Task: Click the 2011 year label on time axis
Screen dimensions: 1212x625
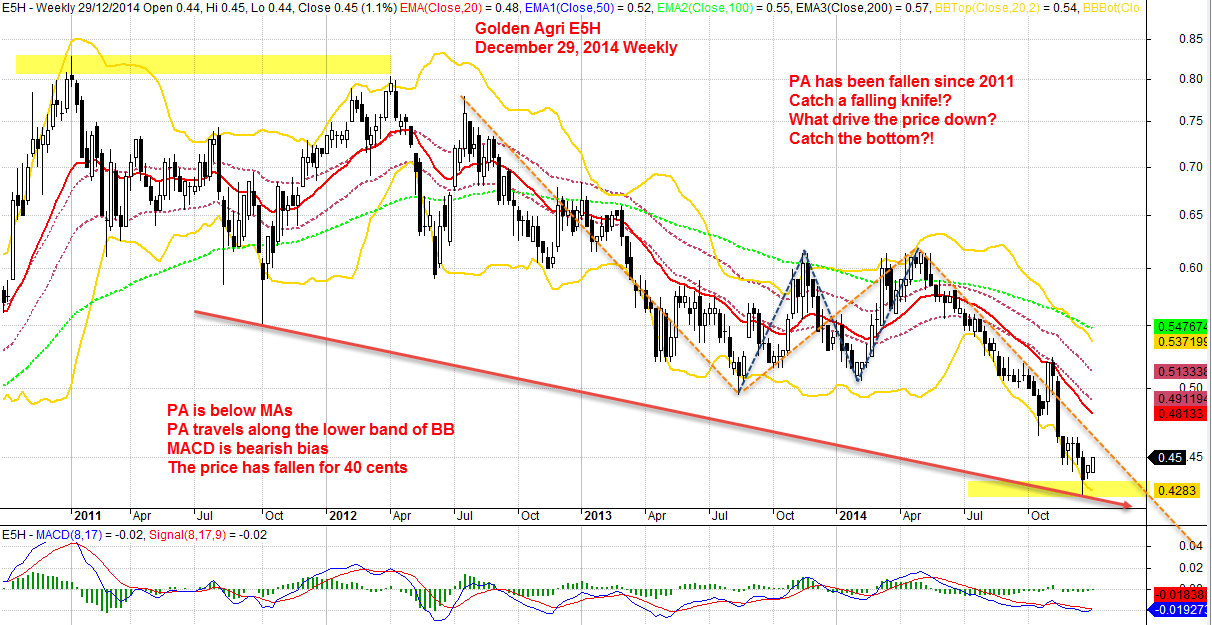Action: (x=86, y=516)
